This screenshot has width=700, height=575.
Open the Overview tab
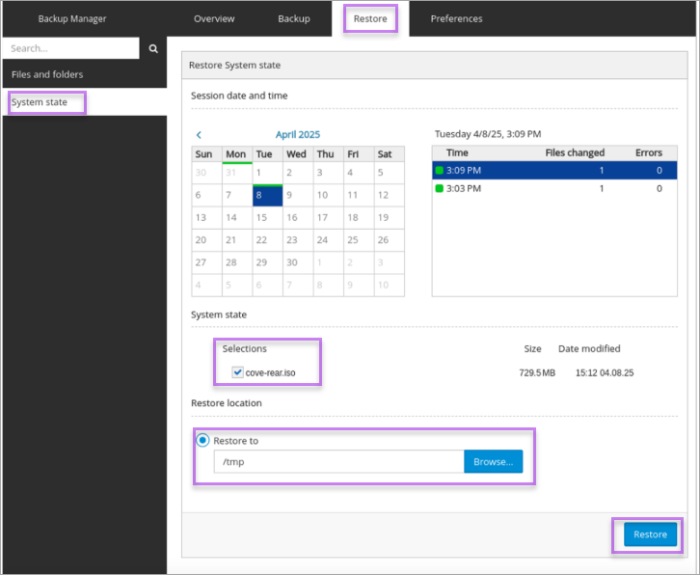[x=214, y=19]
